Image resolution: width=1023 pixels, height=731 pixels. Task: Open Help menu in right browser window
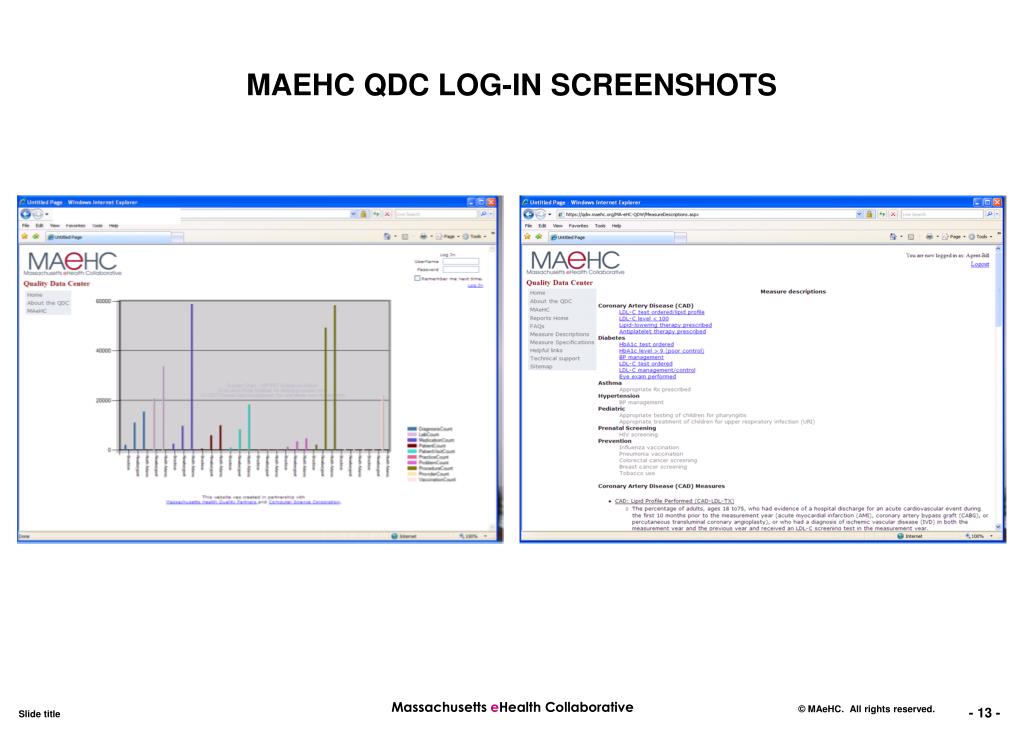tap(616, 226)
